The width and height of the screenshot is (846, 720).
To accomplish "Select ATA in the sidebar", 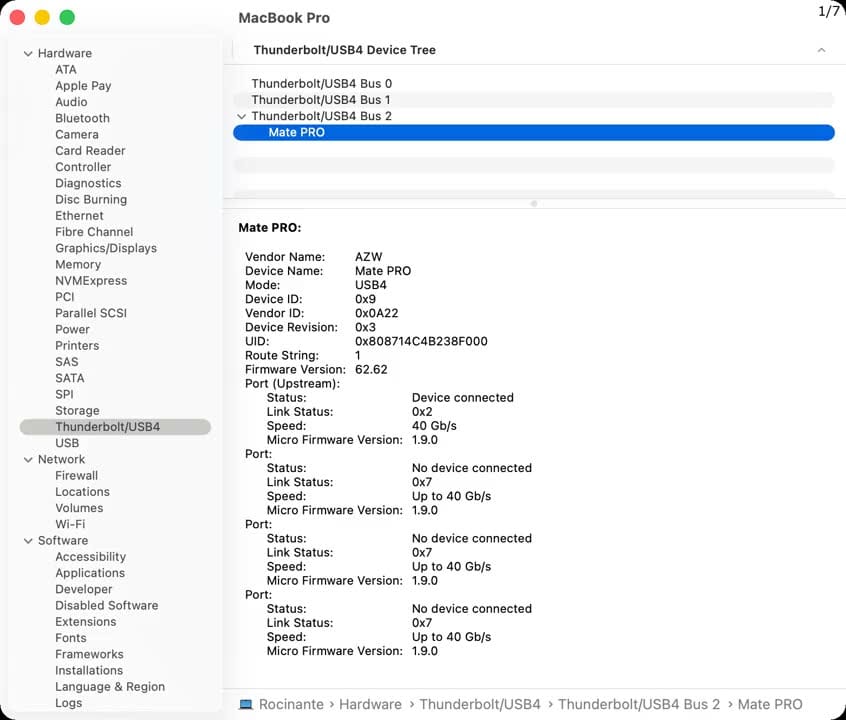I will 66,70.
